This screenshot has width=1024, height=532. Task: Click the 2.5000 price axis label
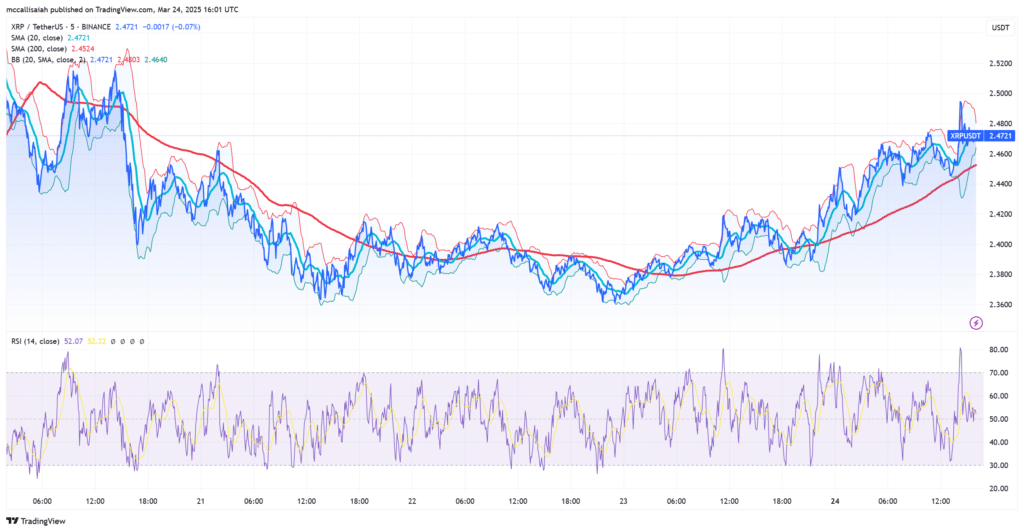coord(1000,93)
